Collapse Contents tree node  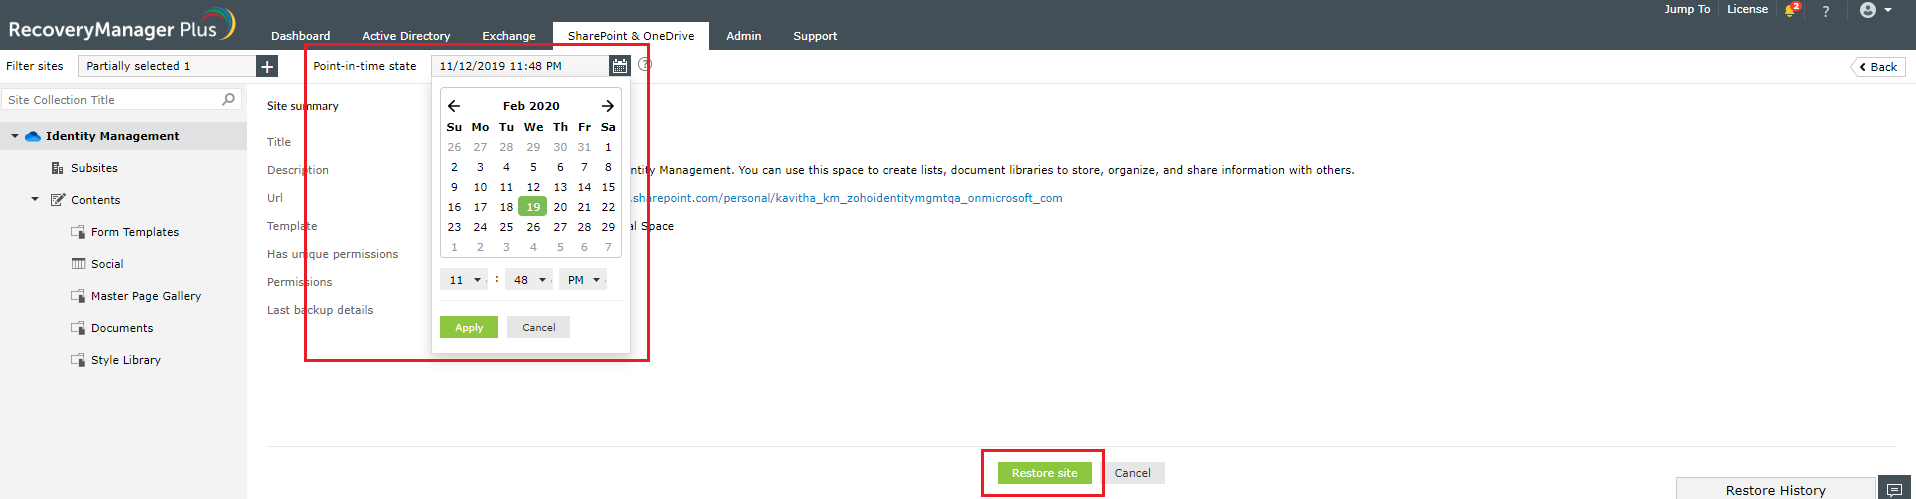tap(35, 199)
